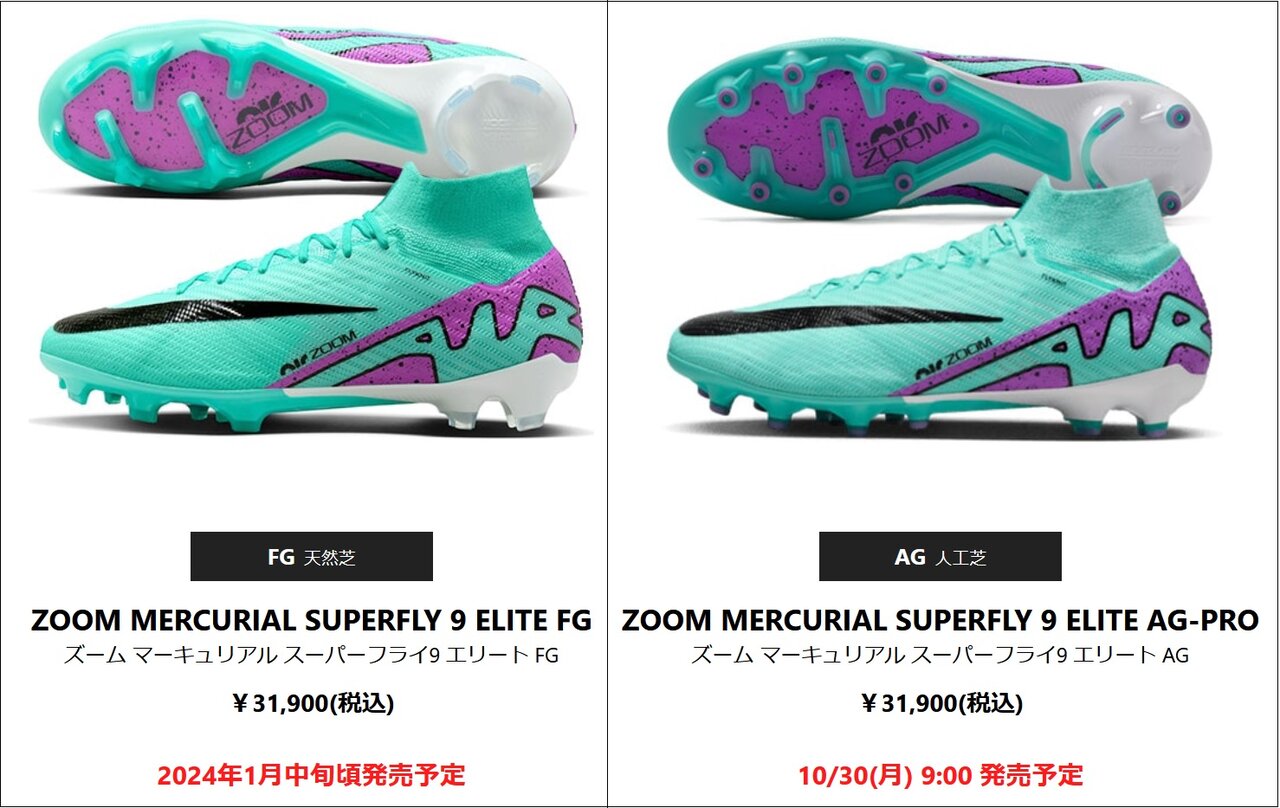
Task: Click the FG price ¥31,900(税込)
Action: point(312,703)
